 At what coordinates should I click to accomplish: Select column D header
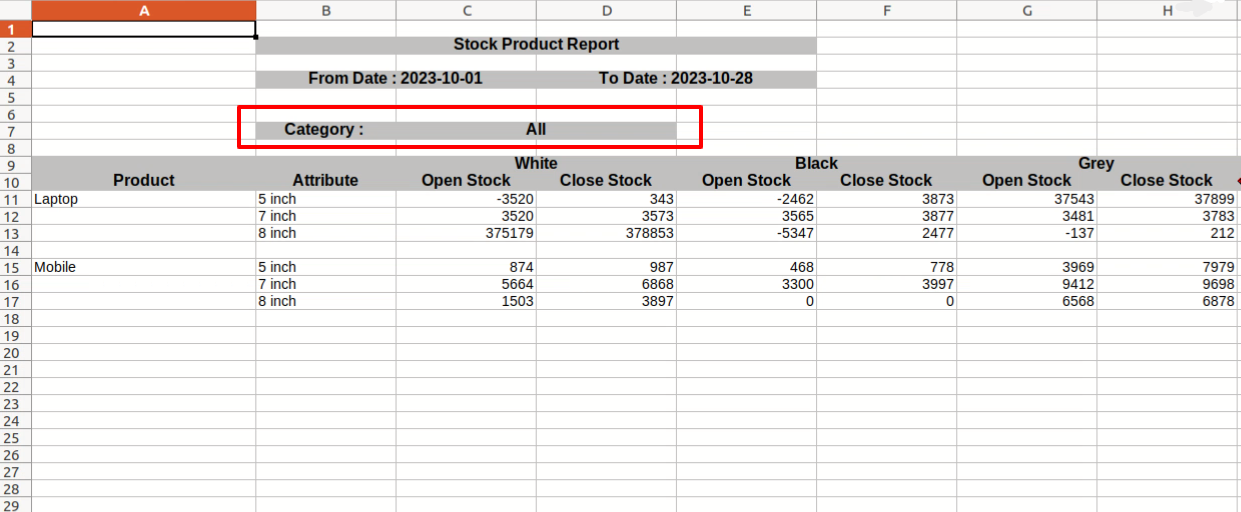[606, 10]
